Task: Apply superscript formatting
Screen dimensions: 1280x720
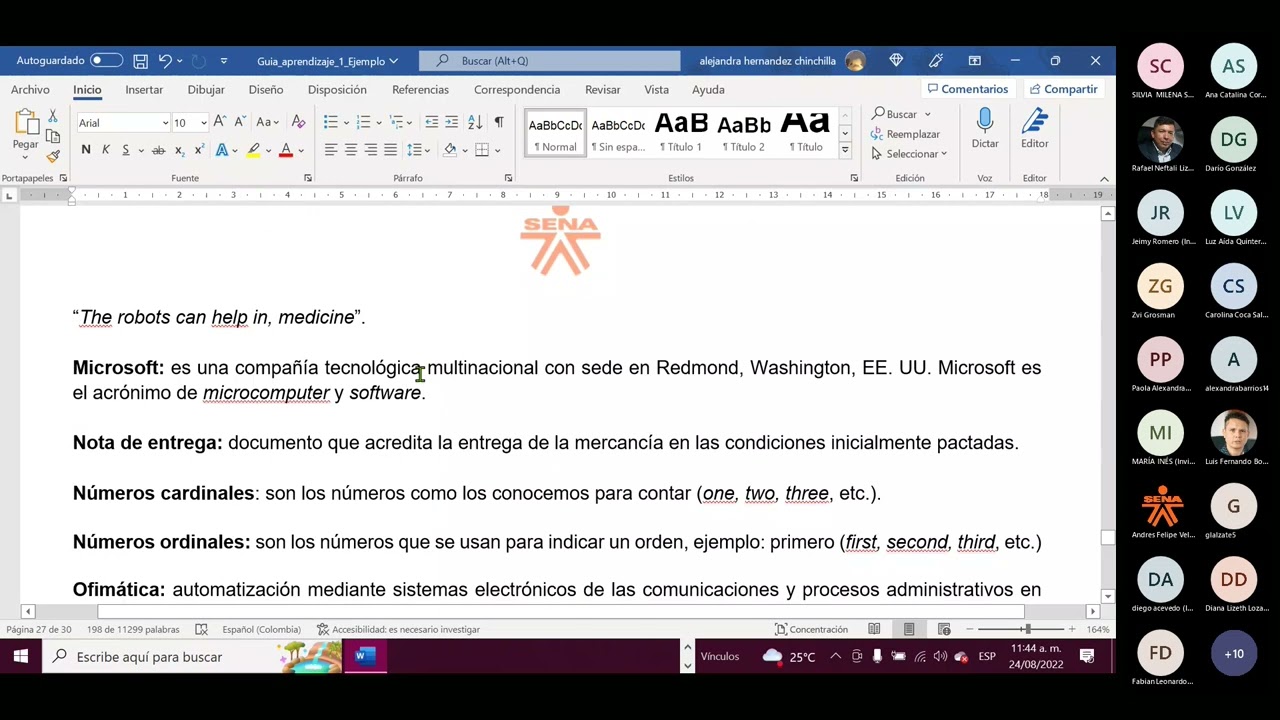Action: click(199, 150)
